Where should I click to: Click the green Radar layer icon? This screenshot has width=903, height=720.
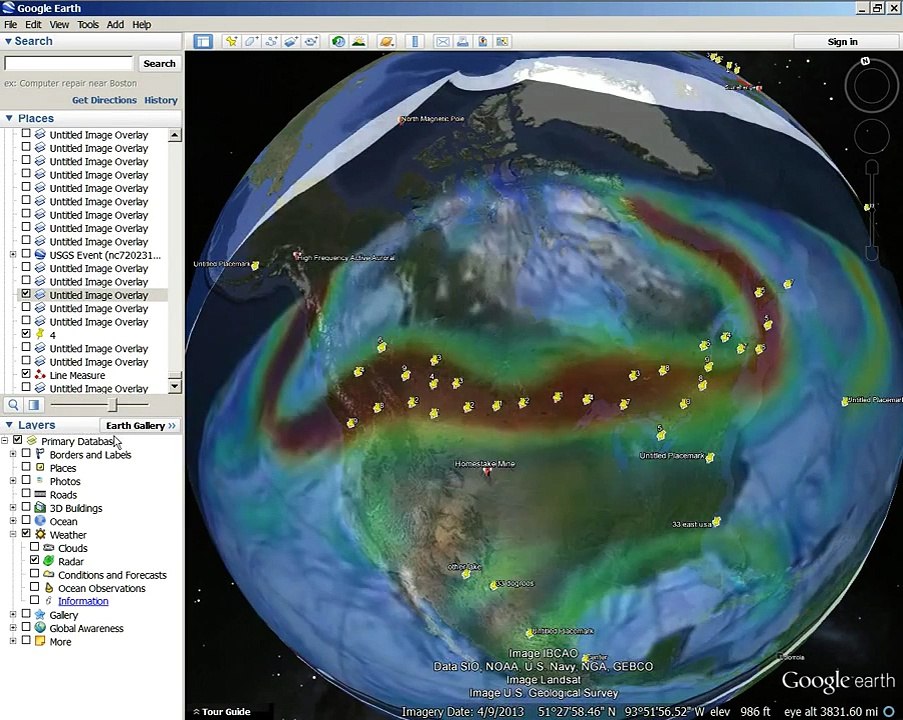click(48, 561)
